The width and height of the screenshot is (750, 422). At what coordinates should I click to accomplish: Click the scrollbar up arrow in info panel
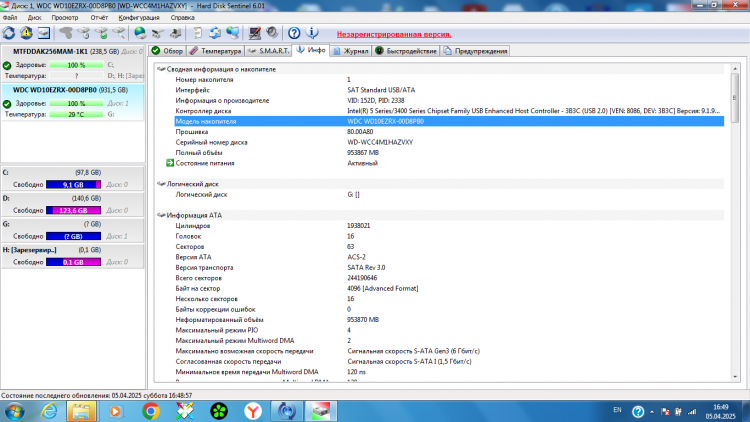click(x=735, y=69)
